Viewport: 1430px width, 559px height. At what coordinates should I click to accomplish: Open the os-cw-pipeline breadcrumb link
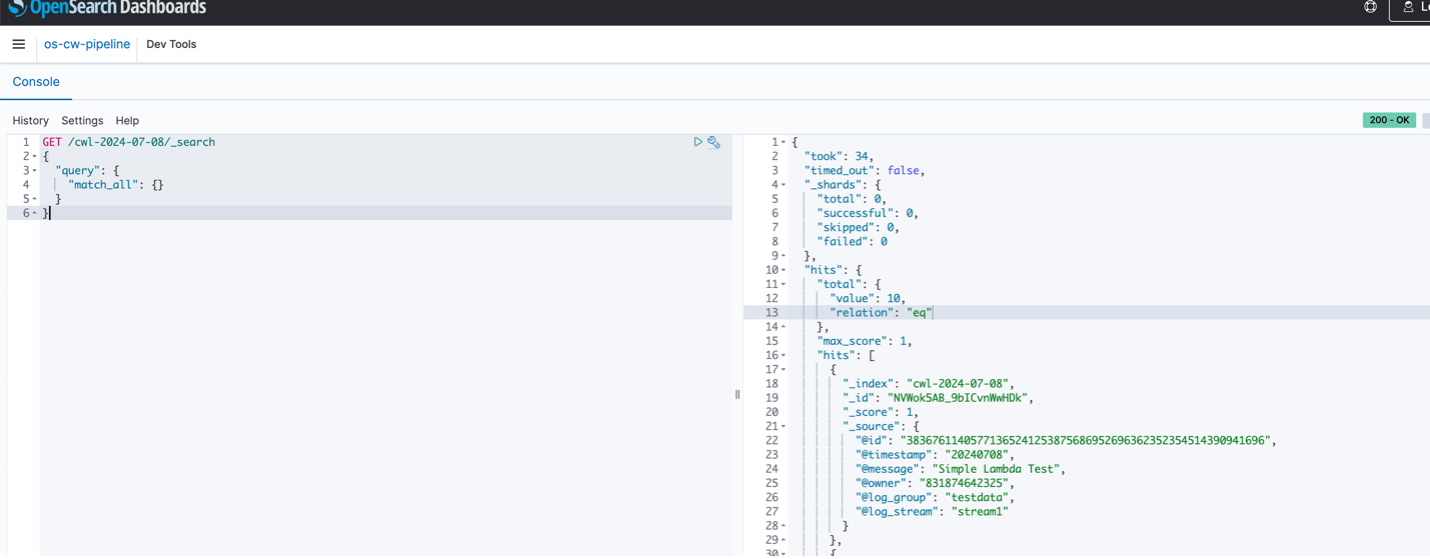(87, 44)
